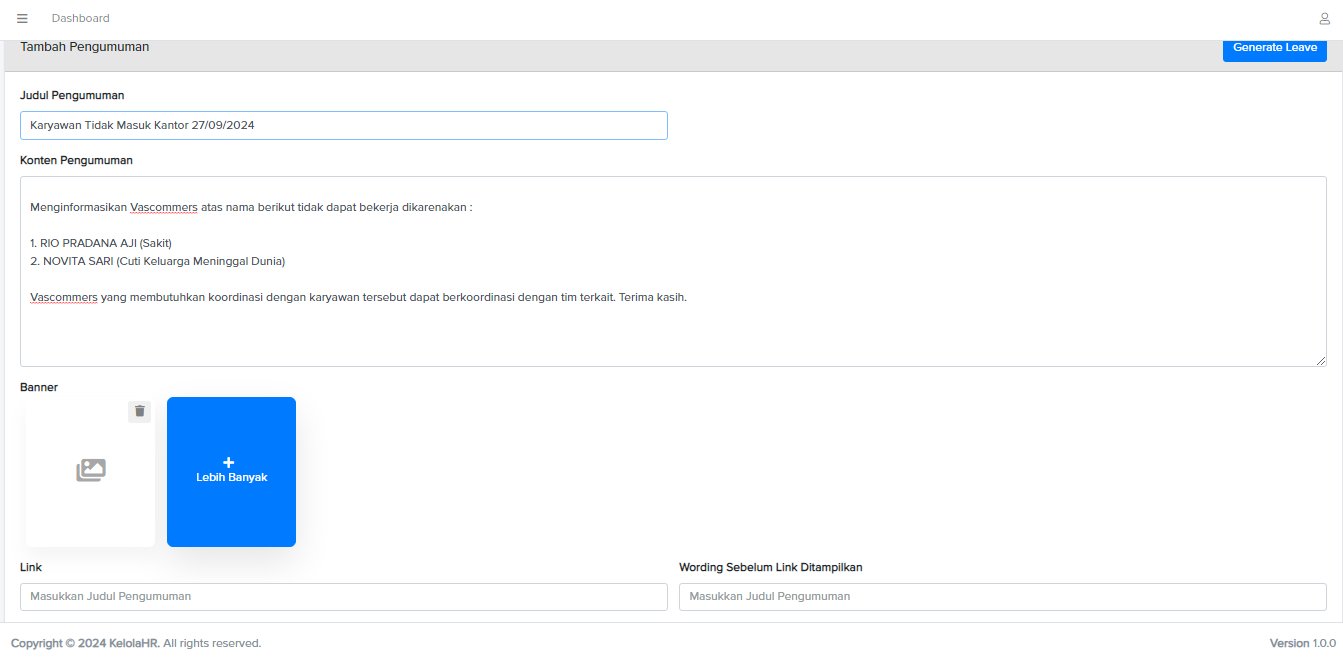The width and height of the screenshot is (1343, 665).
Task: Open the hamburger sidebar menu
Action: click(22, 18)
